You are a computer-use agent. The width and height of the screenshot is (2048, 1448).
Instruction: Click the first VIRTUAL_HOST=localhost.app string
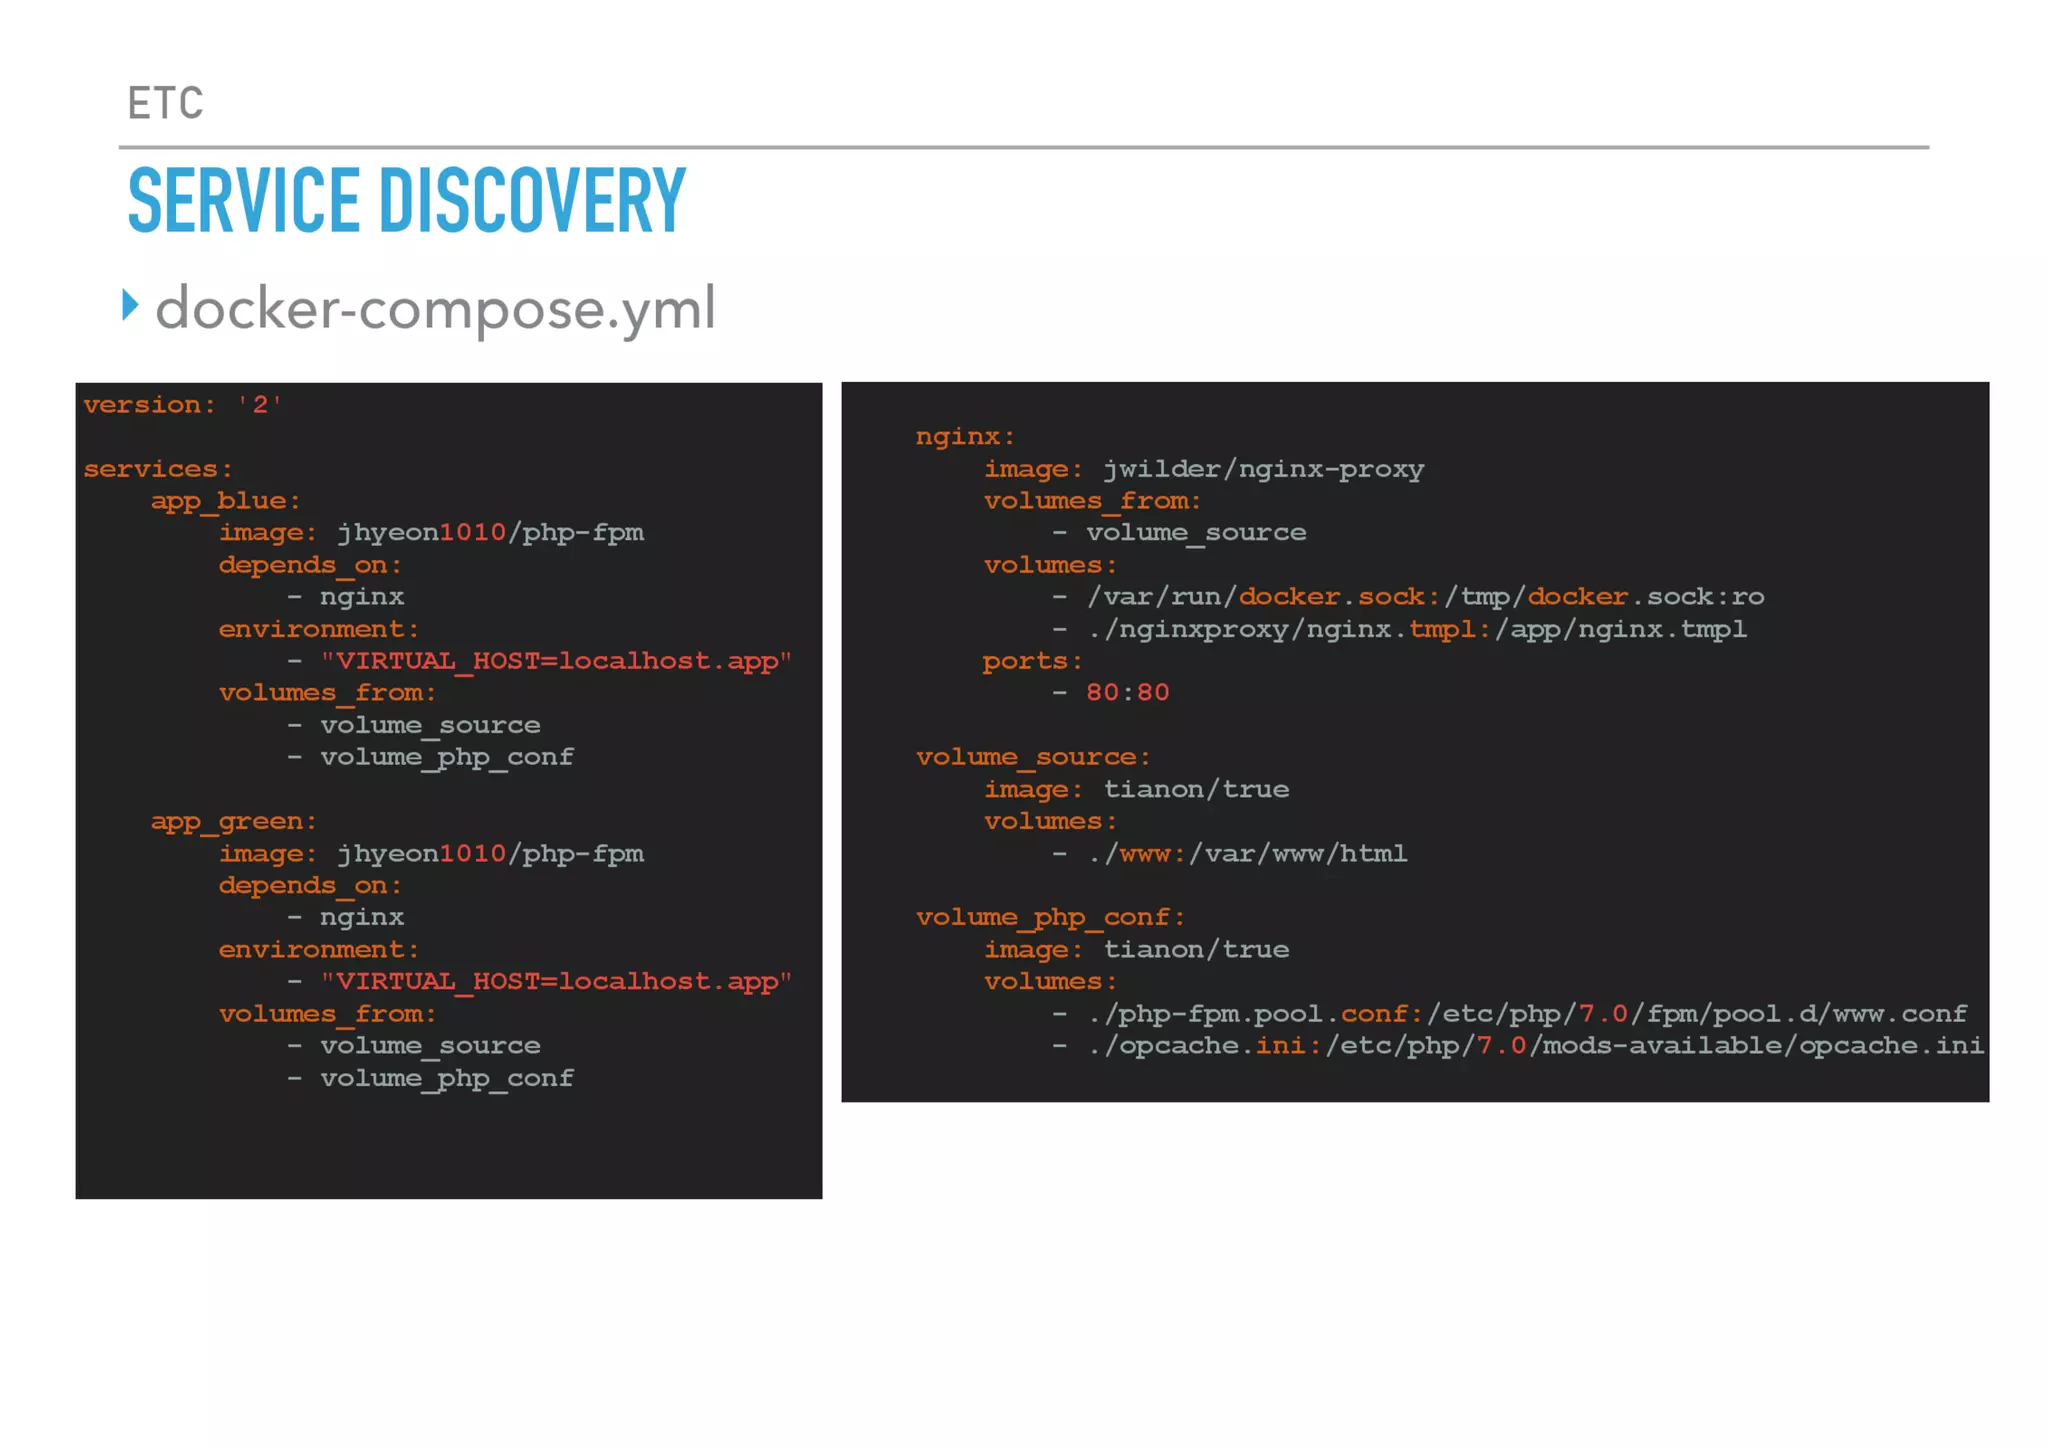[556, 661]
